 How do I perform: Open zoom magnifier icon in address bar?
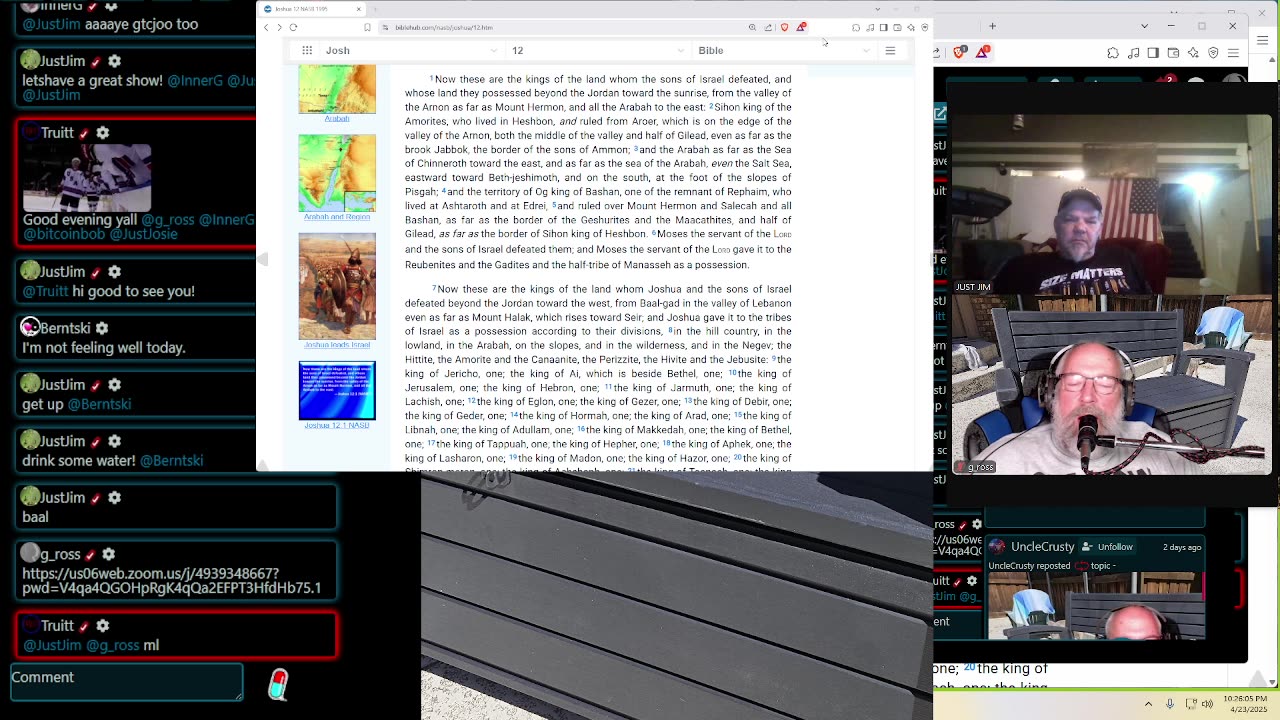tap(753, 28)
